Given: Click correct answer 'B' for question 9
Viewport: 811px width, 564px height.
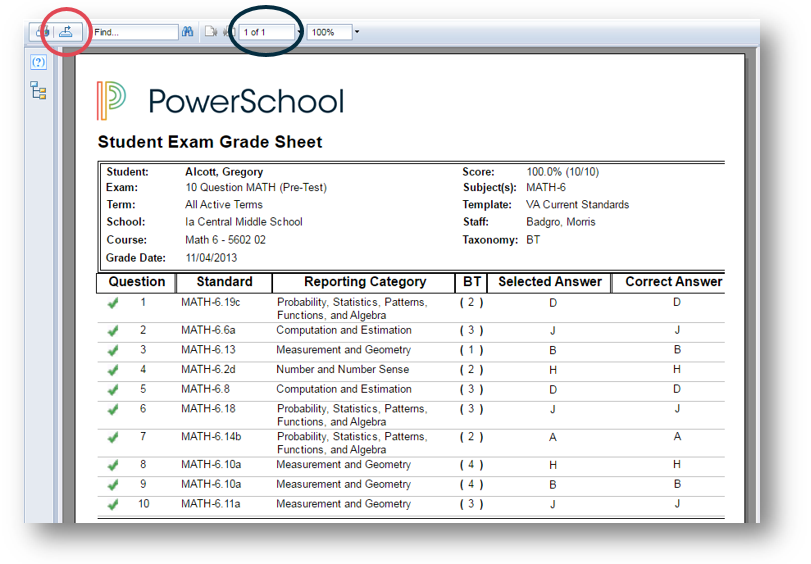Looking at the screenshot, I should pyautogui.click(x=677, y=484).
